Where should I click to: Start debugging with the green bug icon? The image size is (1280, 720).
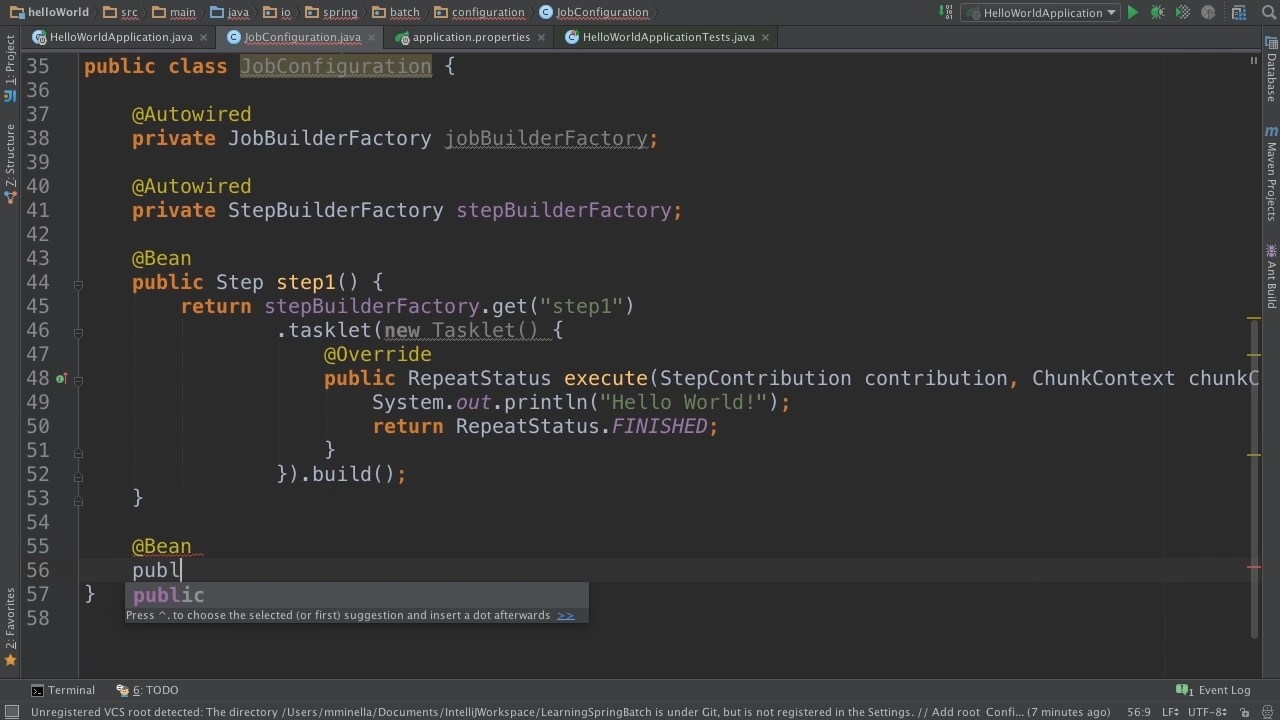tap(1157, 13)
